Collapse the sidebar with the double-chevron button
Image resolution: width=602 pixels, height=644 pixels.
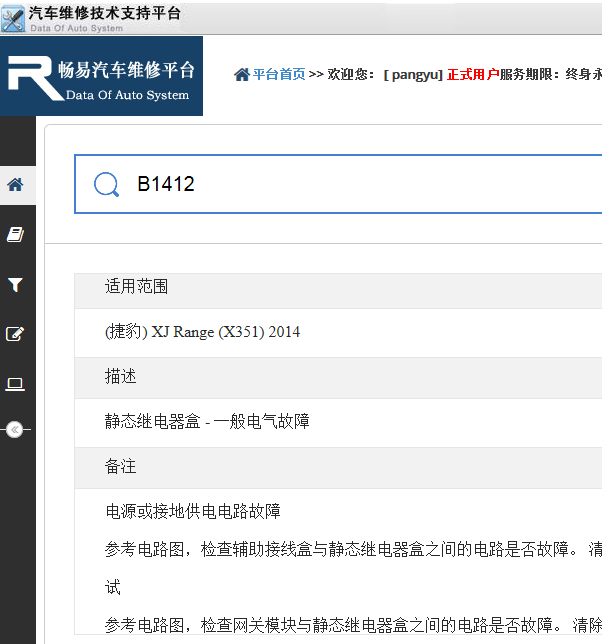15,430
